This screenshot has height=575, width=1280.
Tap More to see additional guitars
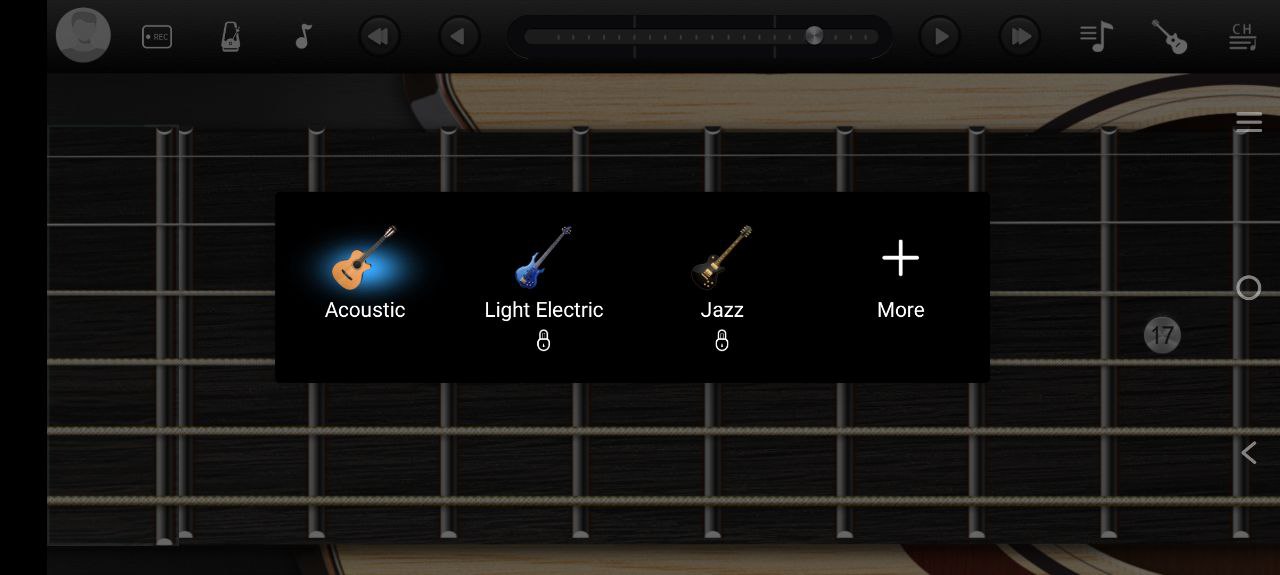pyautogui.click(x=901, y=279)
